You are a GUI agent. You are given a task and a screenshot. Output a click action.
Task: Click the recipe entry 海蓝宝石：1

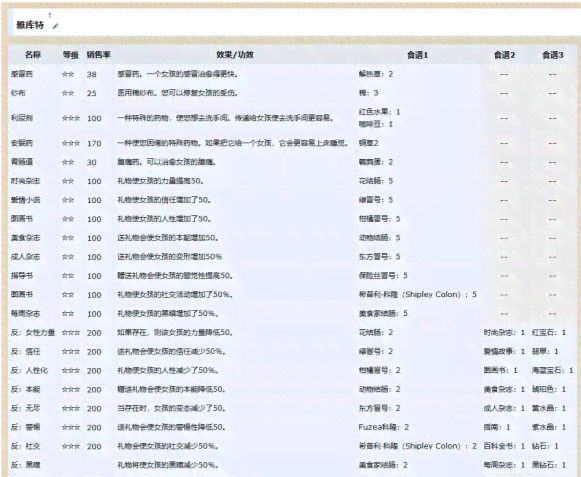tap(552, 370)
